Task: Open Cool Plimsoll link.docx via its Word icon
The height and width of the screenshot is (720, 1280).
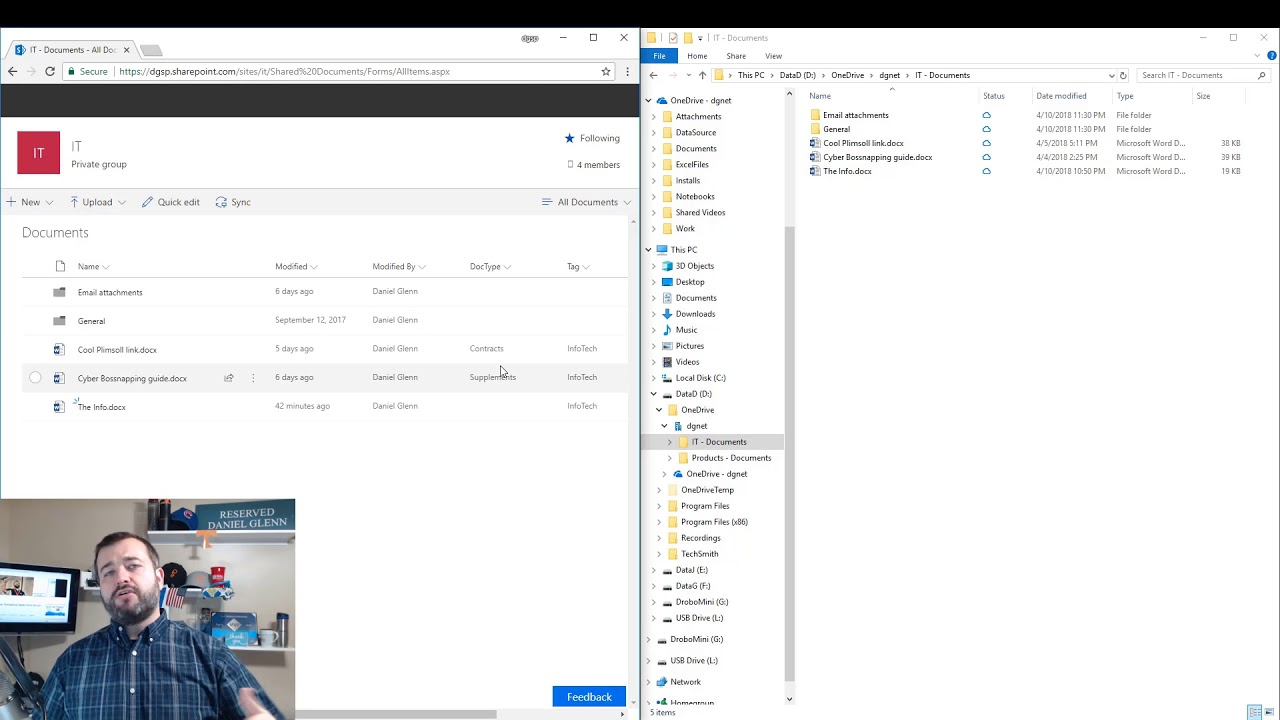Action: coord(58,349)
